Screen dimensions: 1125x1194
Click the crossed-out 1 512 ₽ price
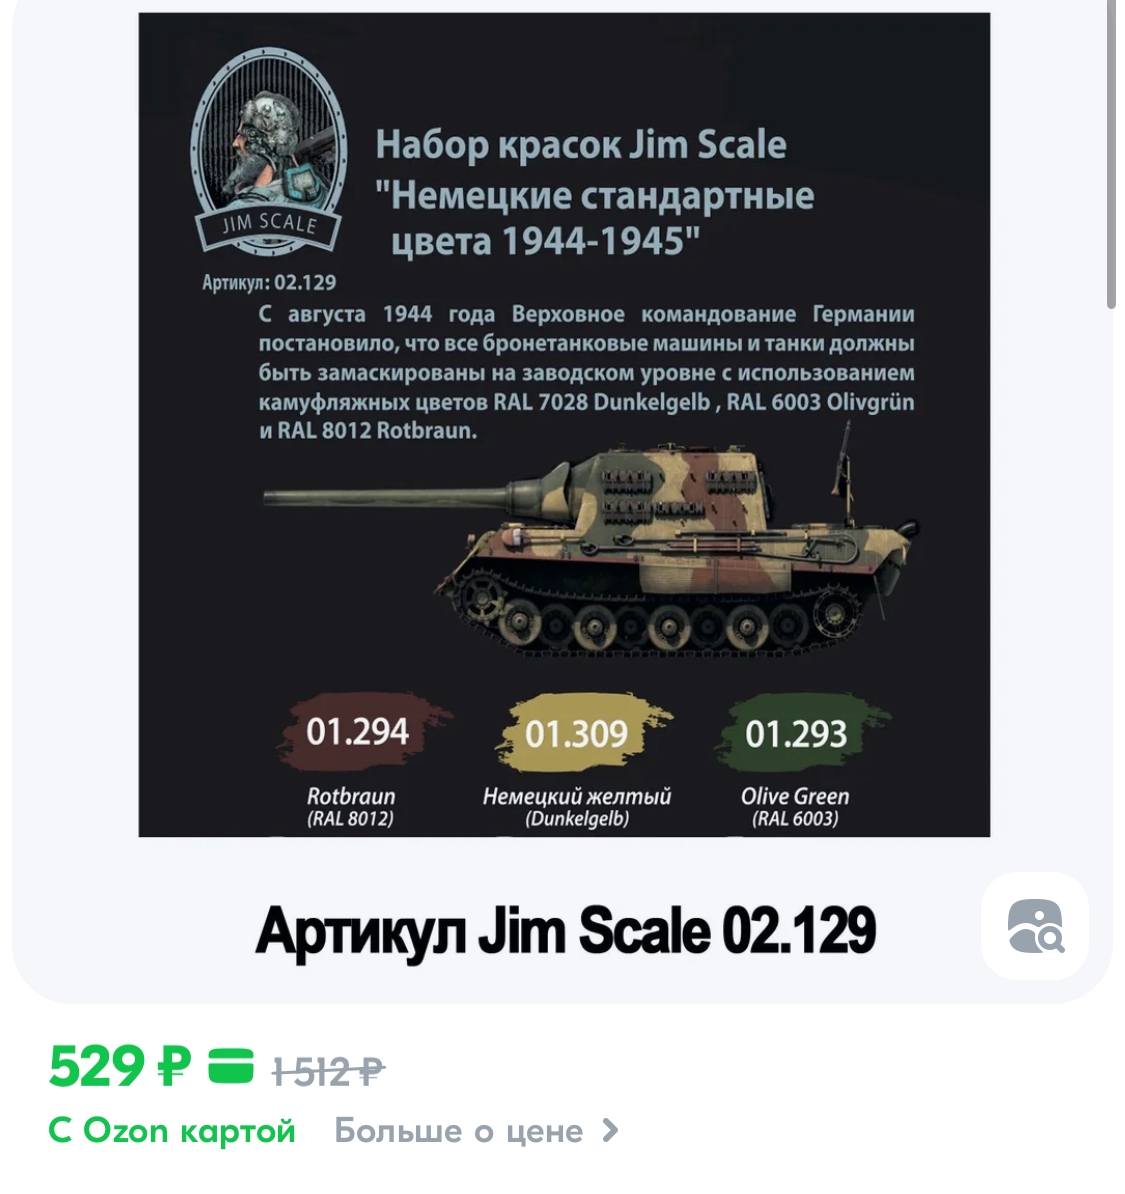[x=328, y=1071]
